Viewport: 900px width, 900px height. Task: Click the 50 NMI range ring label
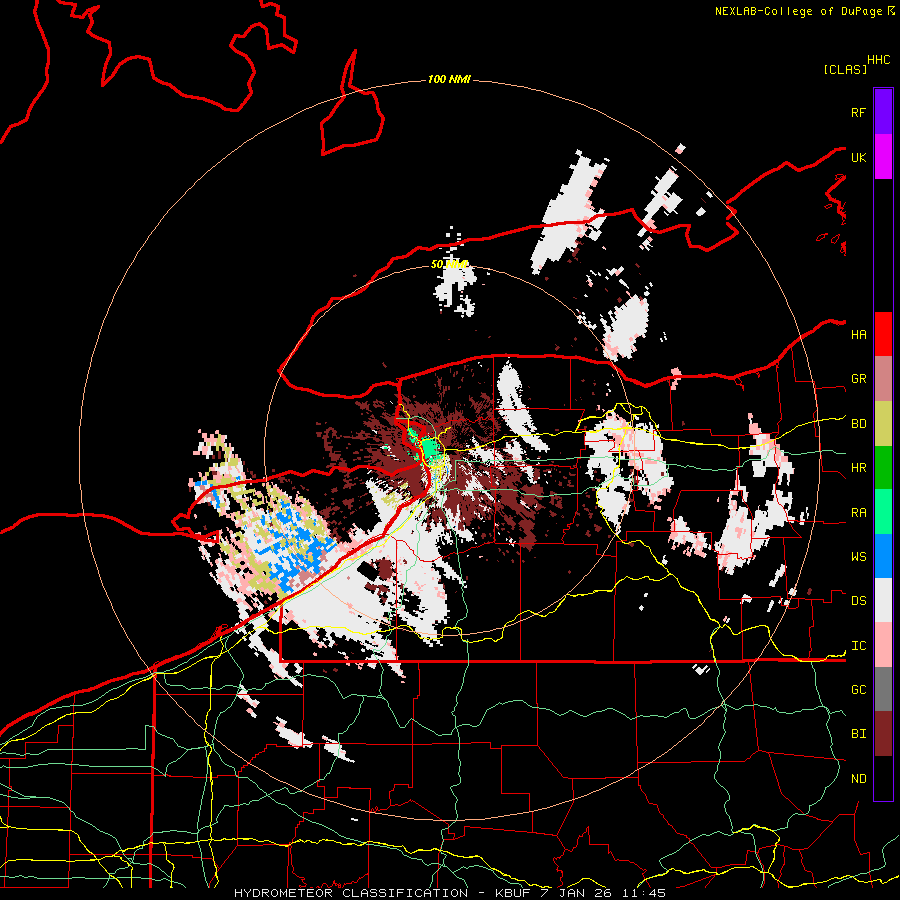click(449, 265)
